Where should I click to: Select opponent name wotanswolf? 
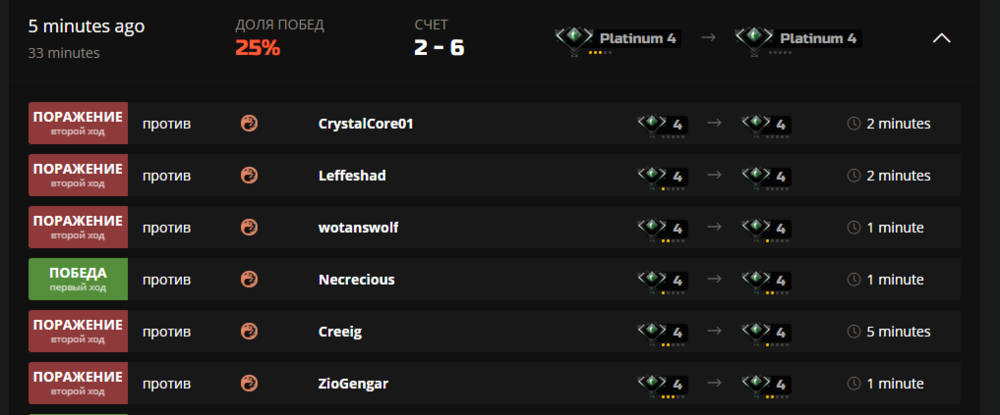[358, 228]
